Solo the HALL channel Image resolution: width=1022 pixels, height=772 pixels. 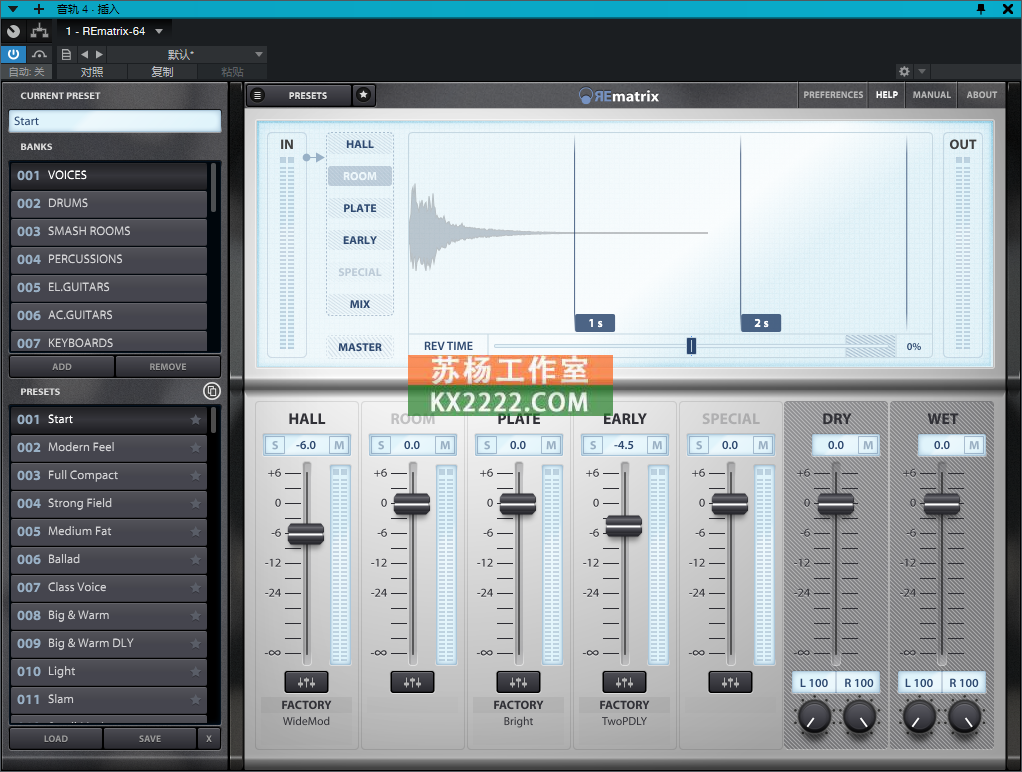[275, 445]
